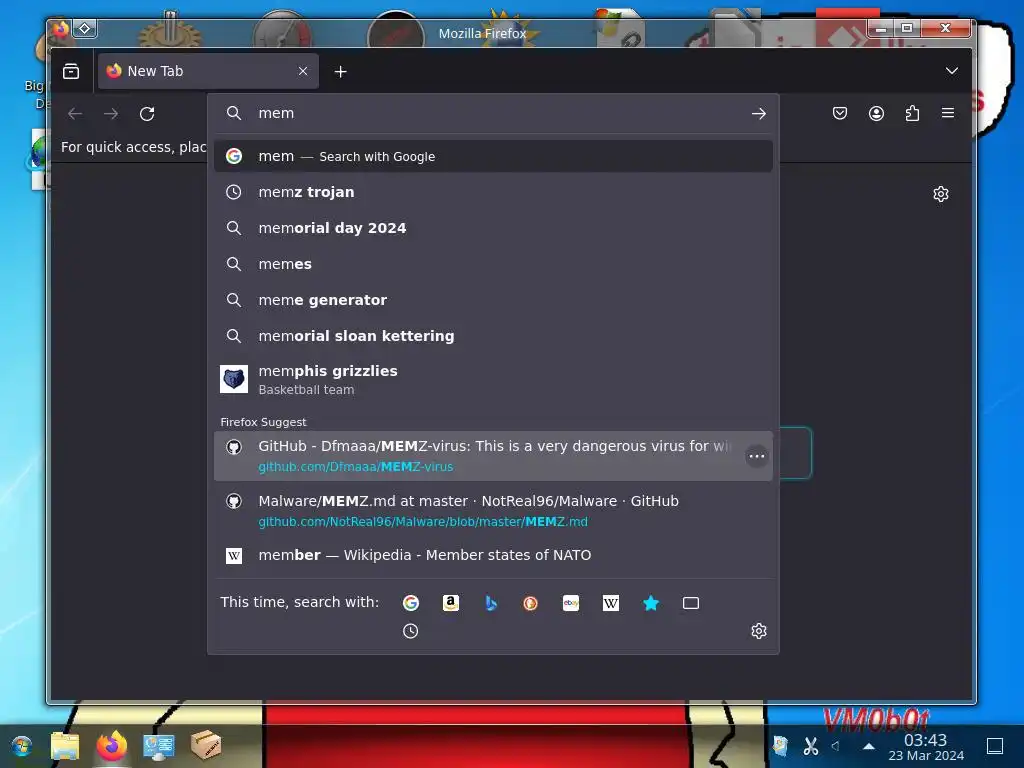1024x768 pixels.
Task: Click the new-tab search box behind the dropdown
Action: pos(795,453)
